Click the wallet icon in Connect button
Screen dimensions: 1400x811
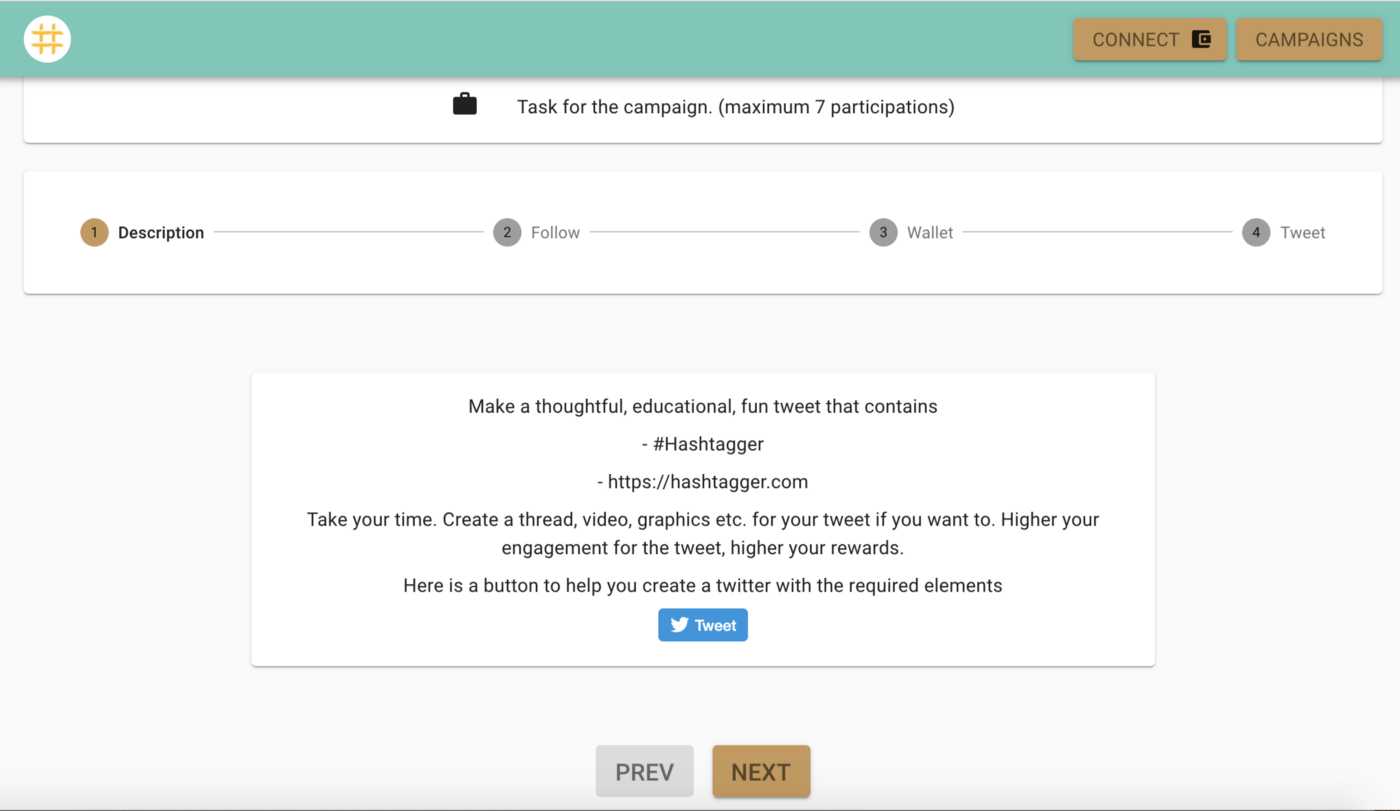tap(1201, 40)
